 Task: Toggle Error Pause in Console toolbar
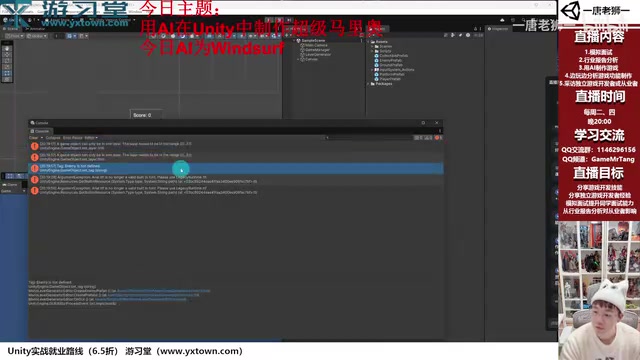[x=73, y=138]
